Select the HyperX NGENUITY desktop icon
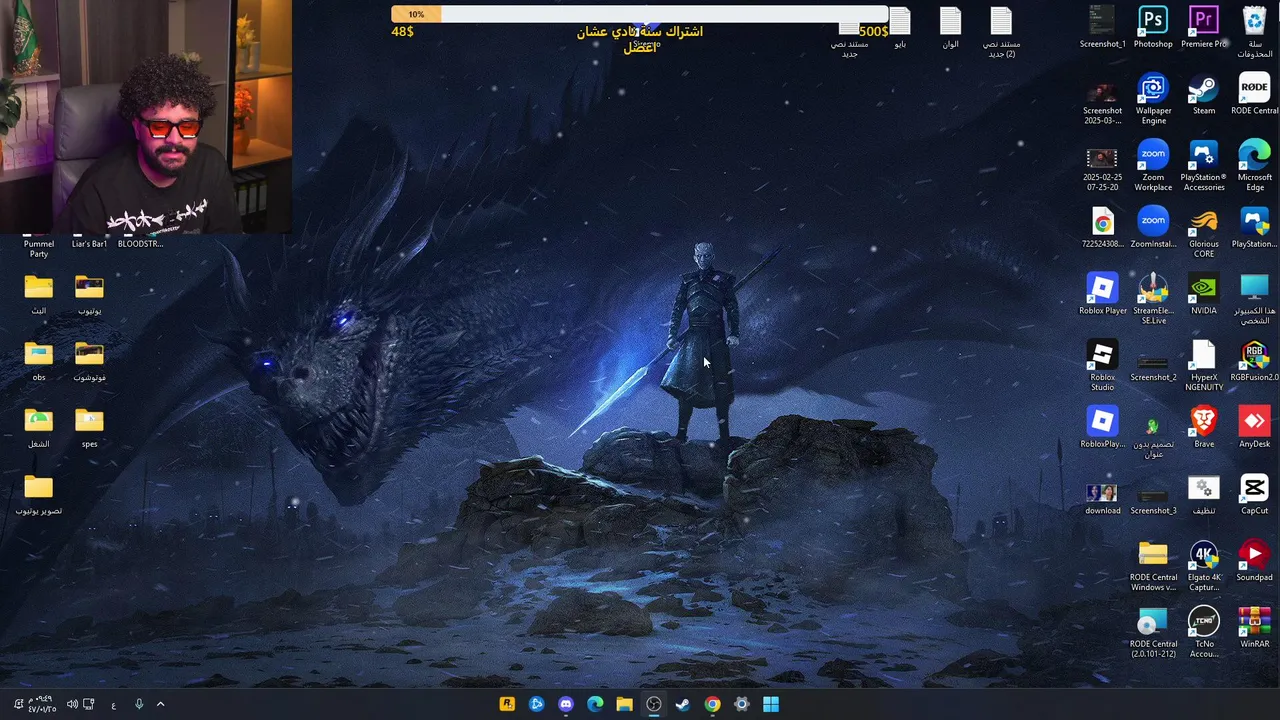The width and height of the screenshot is (1280, 720). (1204, 365)
